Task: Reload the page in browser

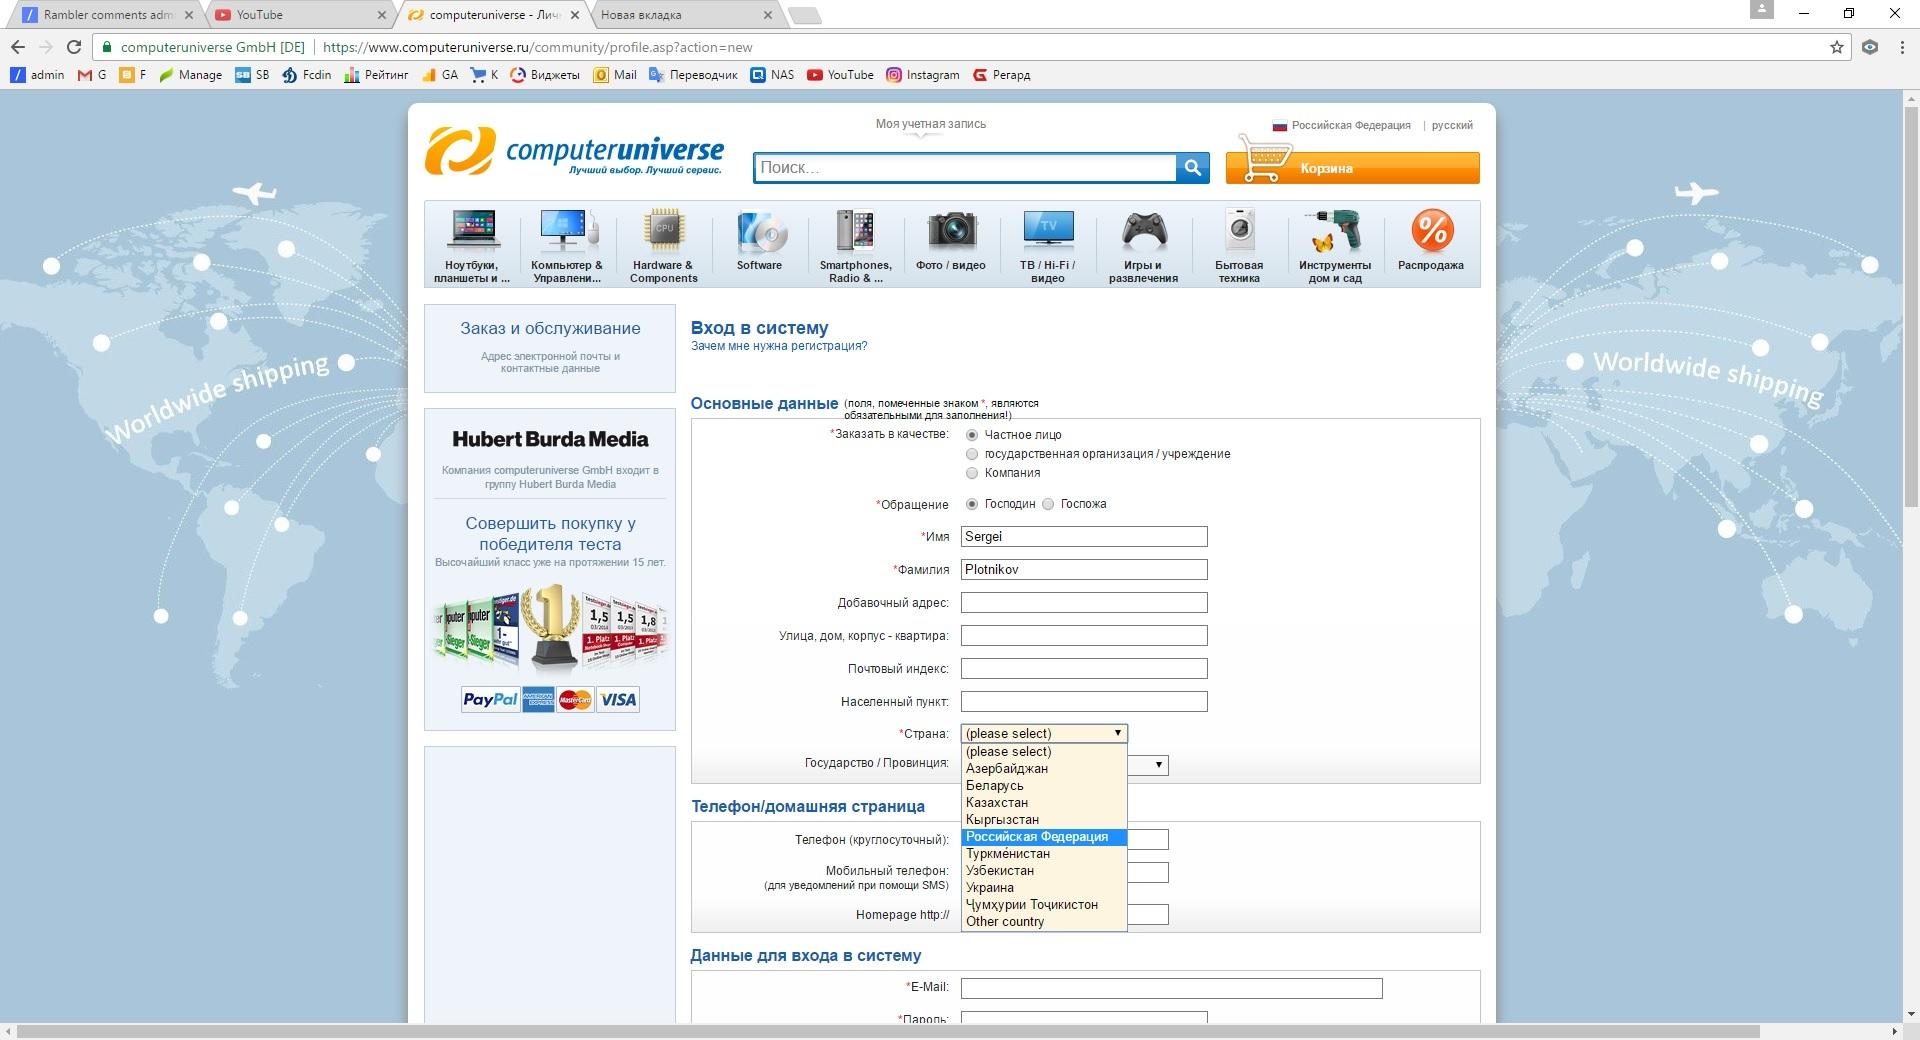Action: pos(73,47)
